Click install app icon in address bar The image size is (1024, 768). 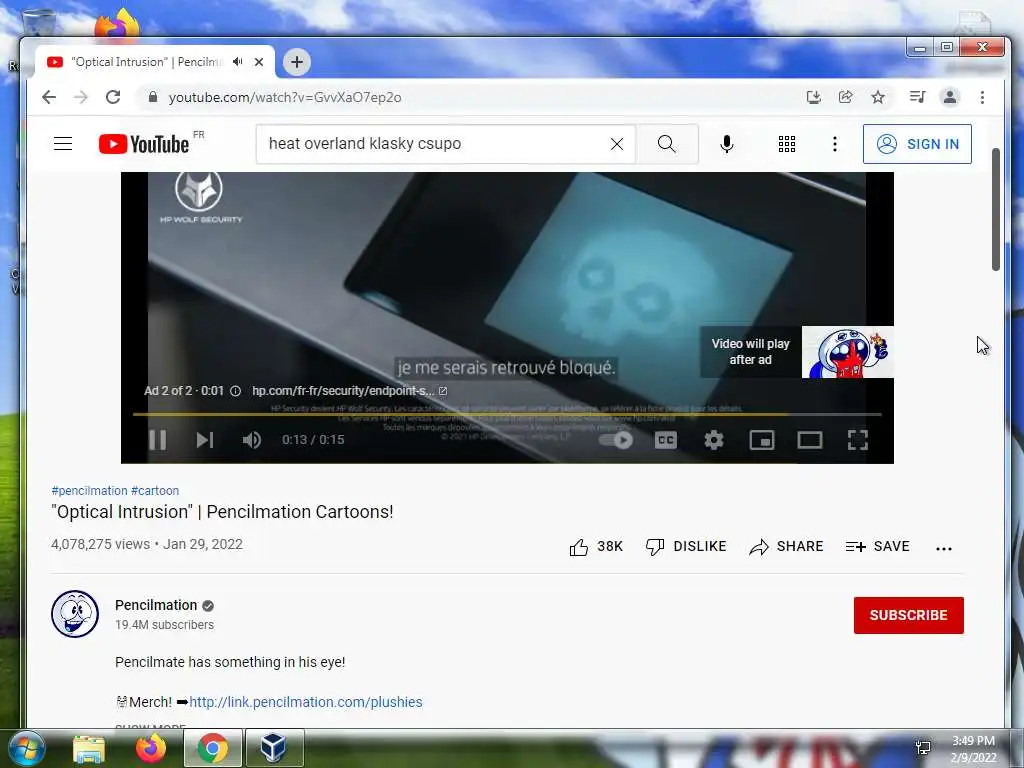click(x=813, y=97)
